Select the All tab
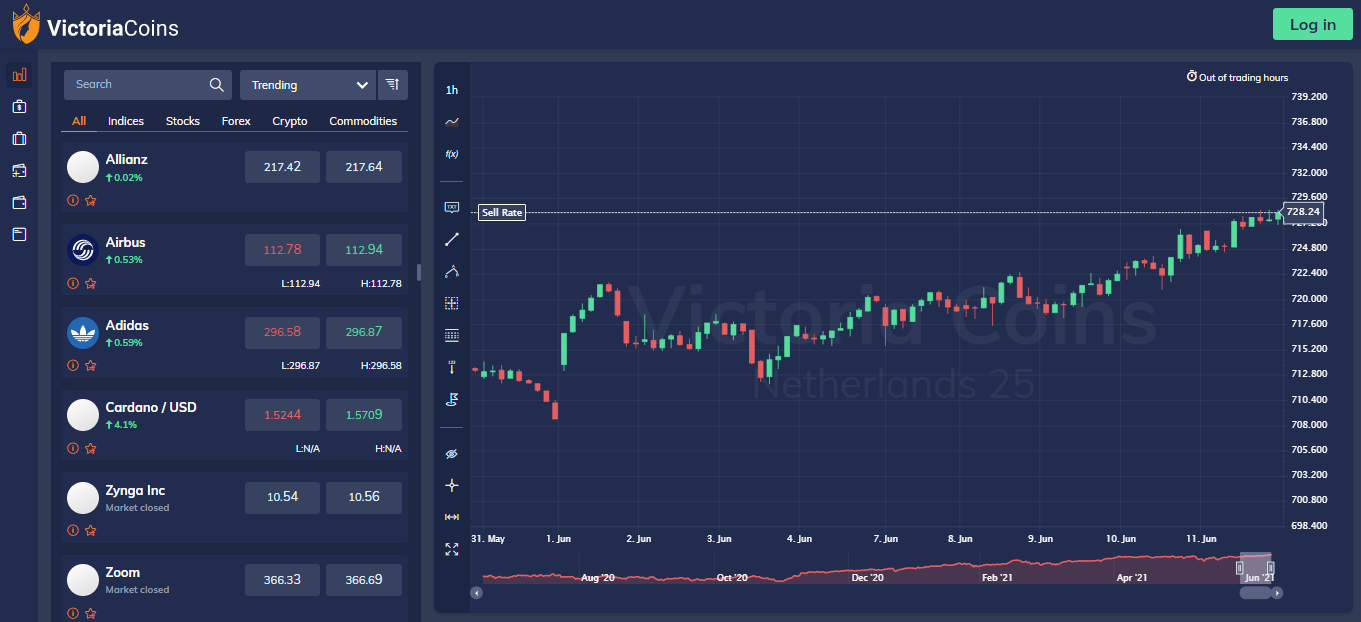Image resolution: width=1361 pixels, height=622 pixels. tap(79, 121)
